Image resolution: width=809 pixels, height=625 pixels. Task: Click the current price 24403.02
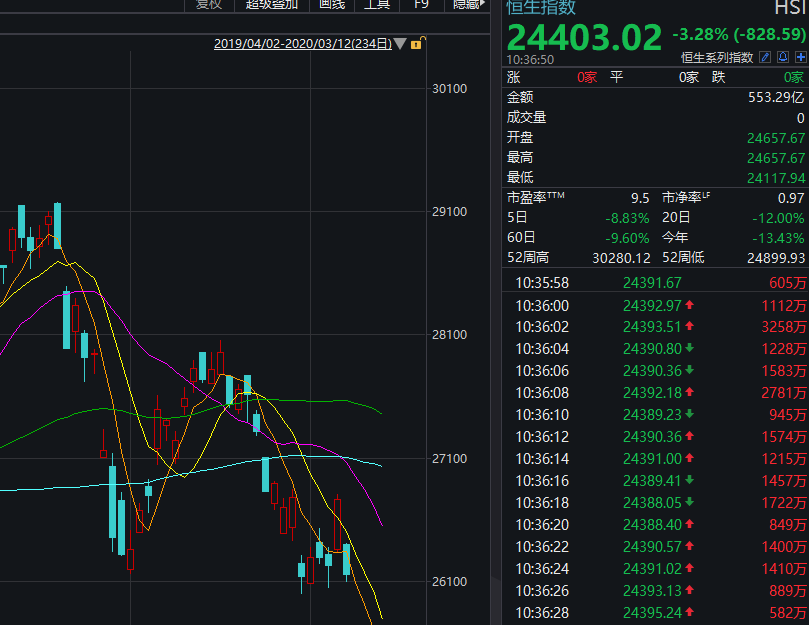click(x=584, y=37)
